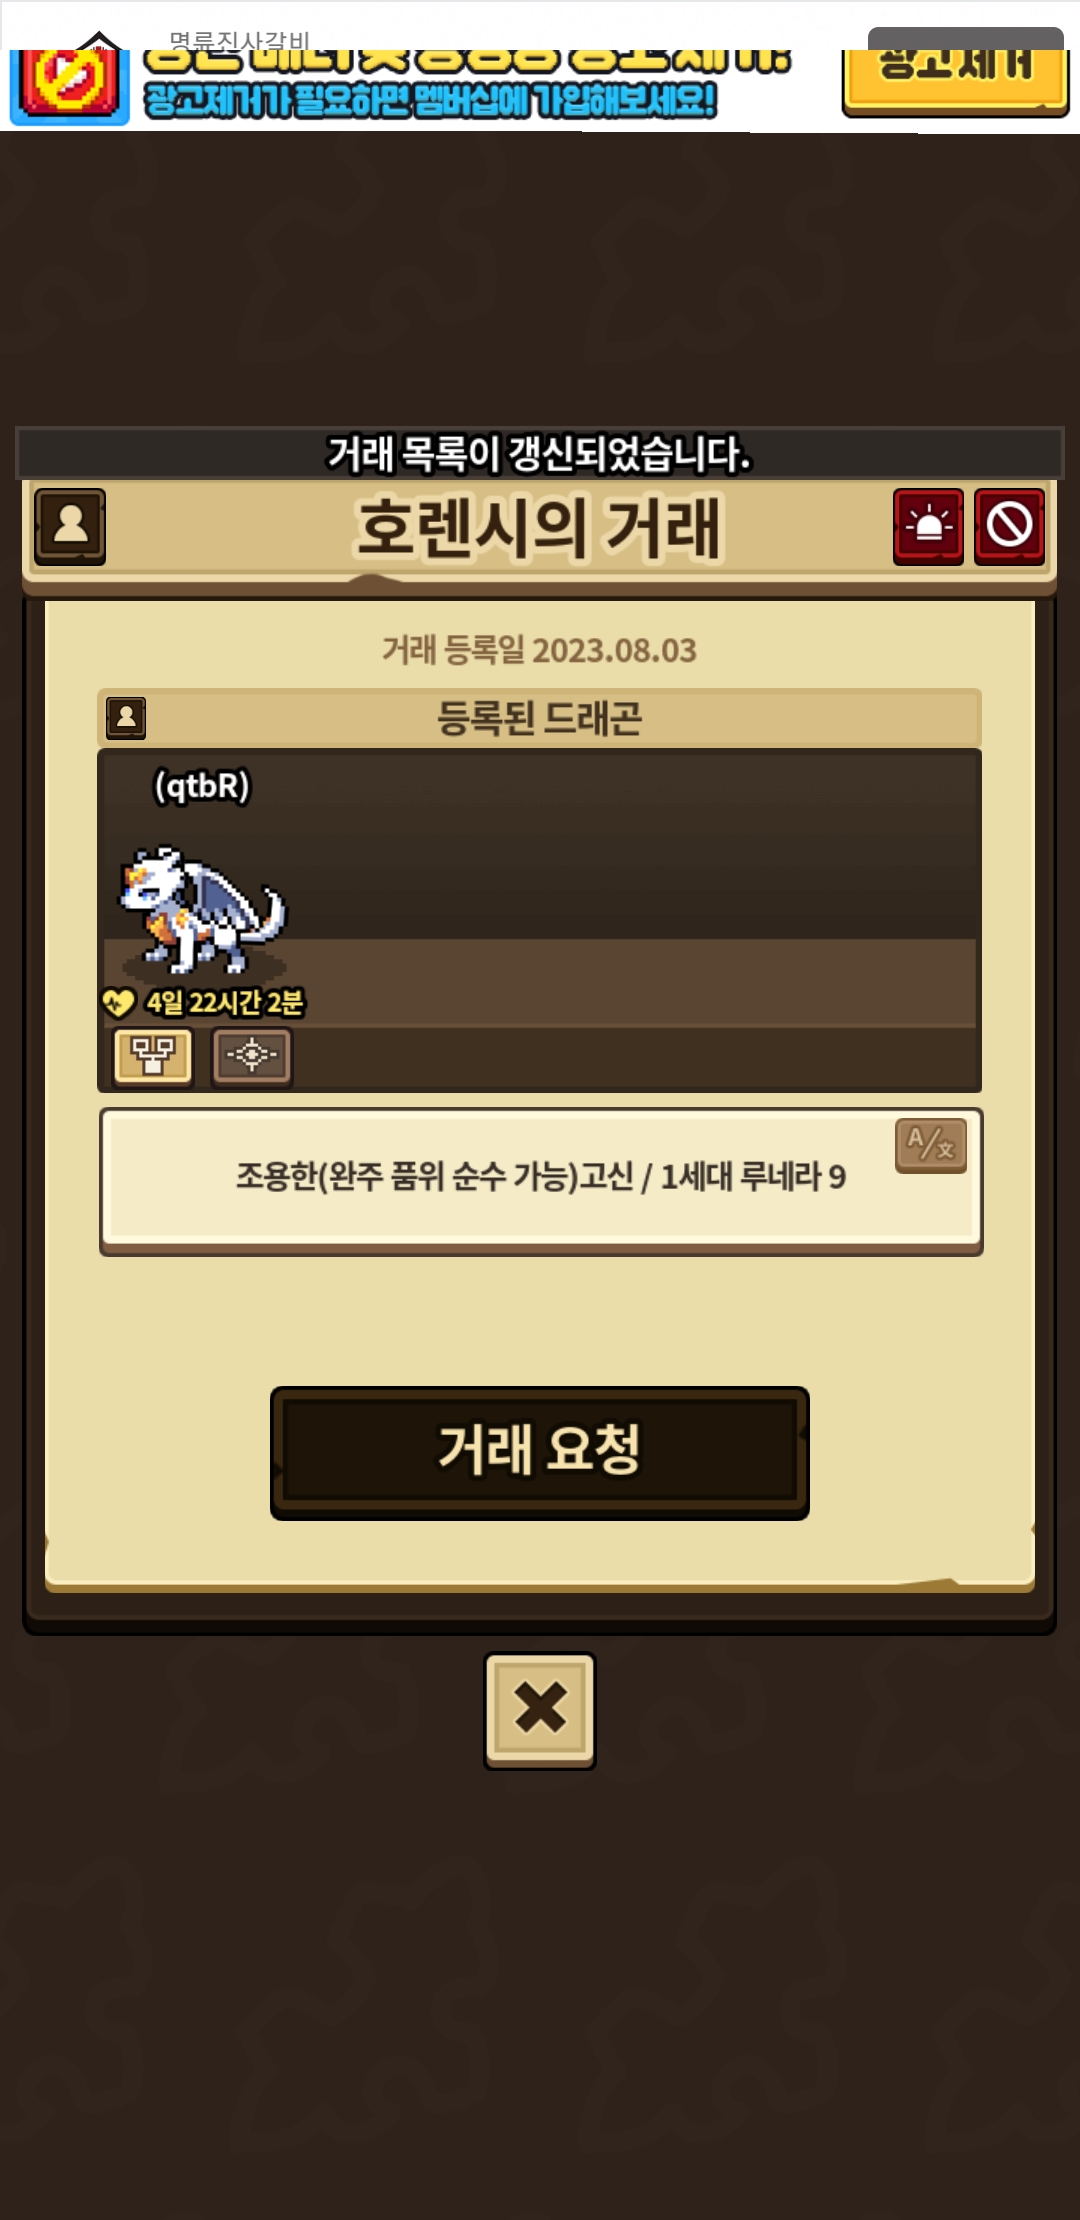Open the dragon detail crosshair icon

pyautogui.click(x=251, y=1056)
